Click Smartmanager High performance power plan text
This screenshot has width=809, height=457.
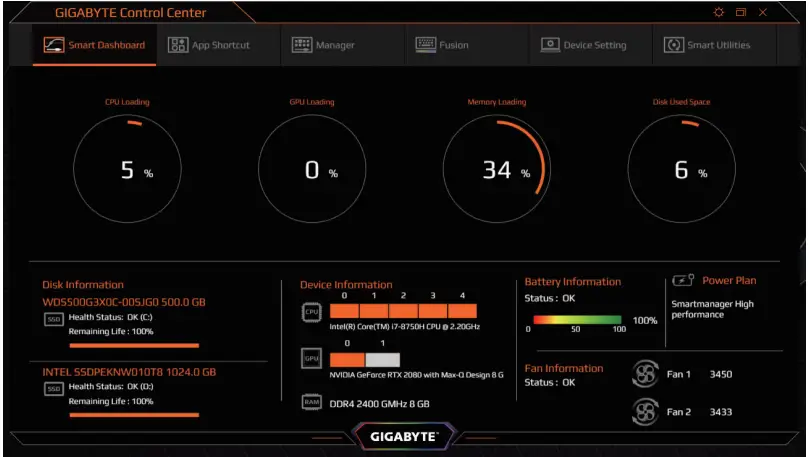click(712, 309)
